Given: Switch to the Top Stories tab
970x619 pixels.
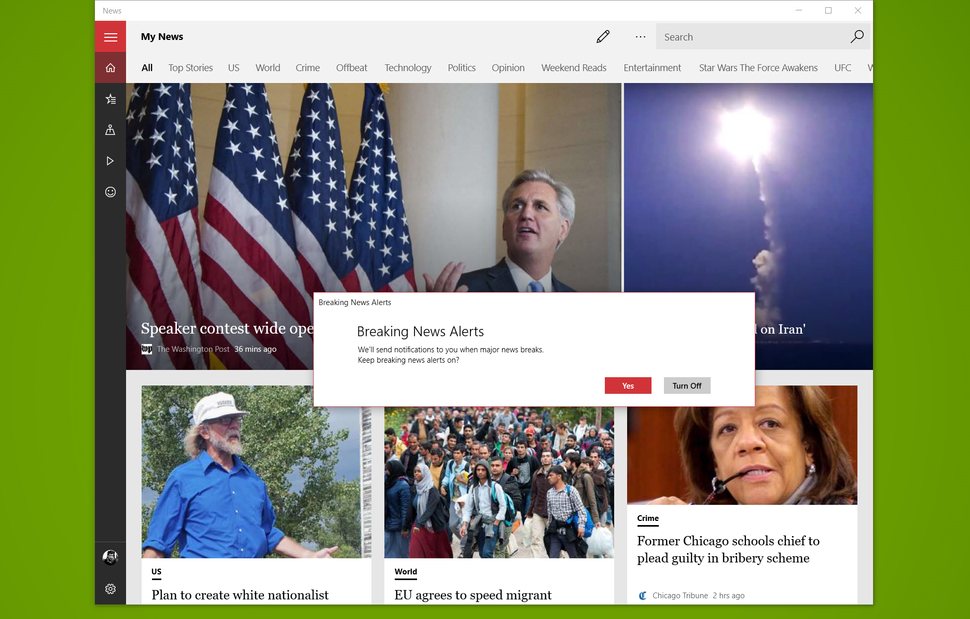Looking at the screenshot, I should click(190, 67).
